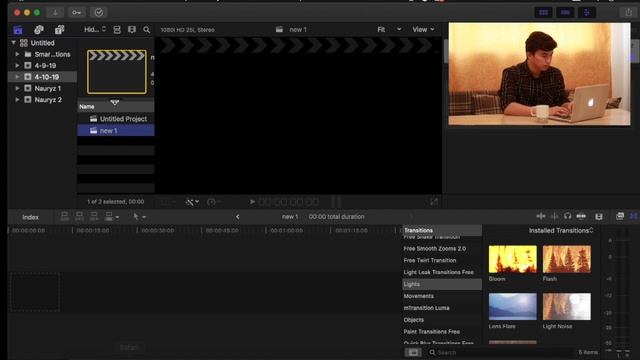This screenshot has width=640, height=360.
Task: Open the View options dropdown
Action: click(423, 29)
